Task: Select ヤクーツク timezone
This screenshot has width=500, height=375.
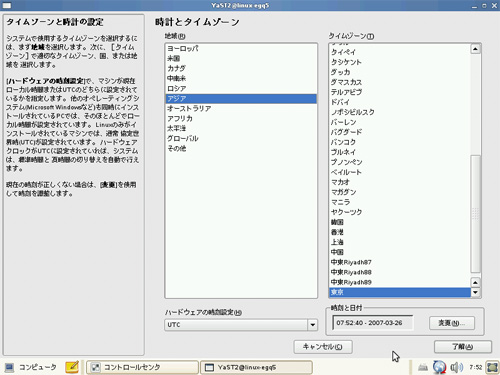Action: pos(400,212)
